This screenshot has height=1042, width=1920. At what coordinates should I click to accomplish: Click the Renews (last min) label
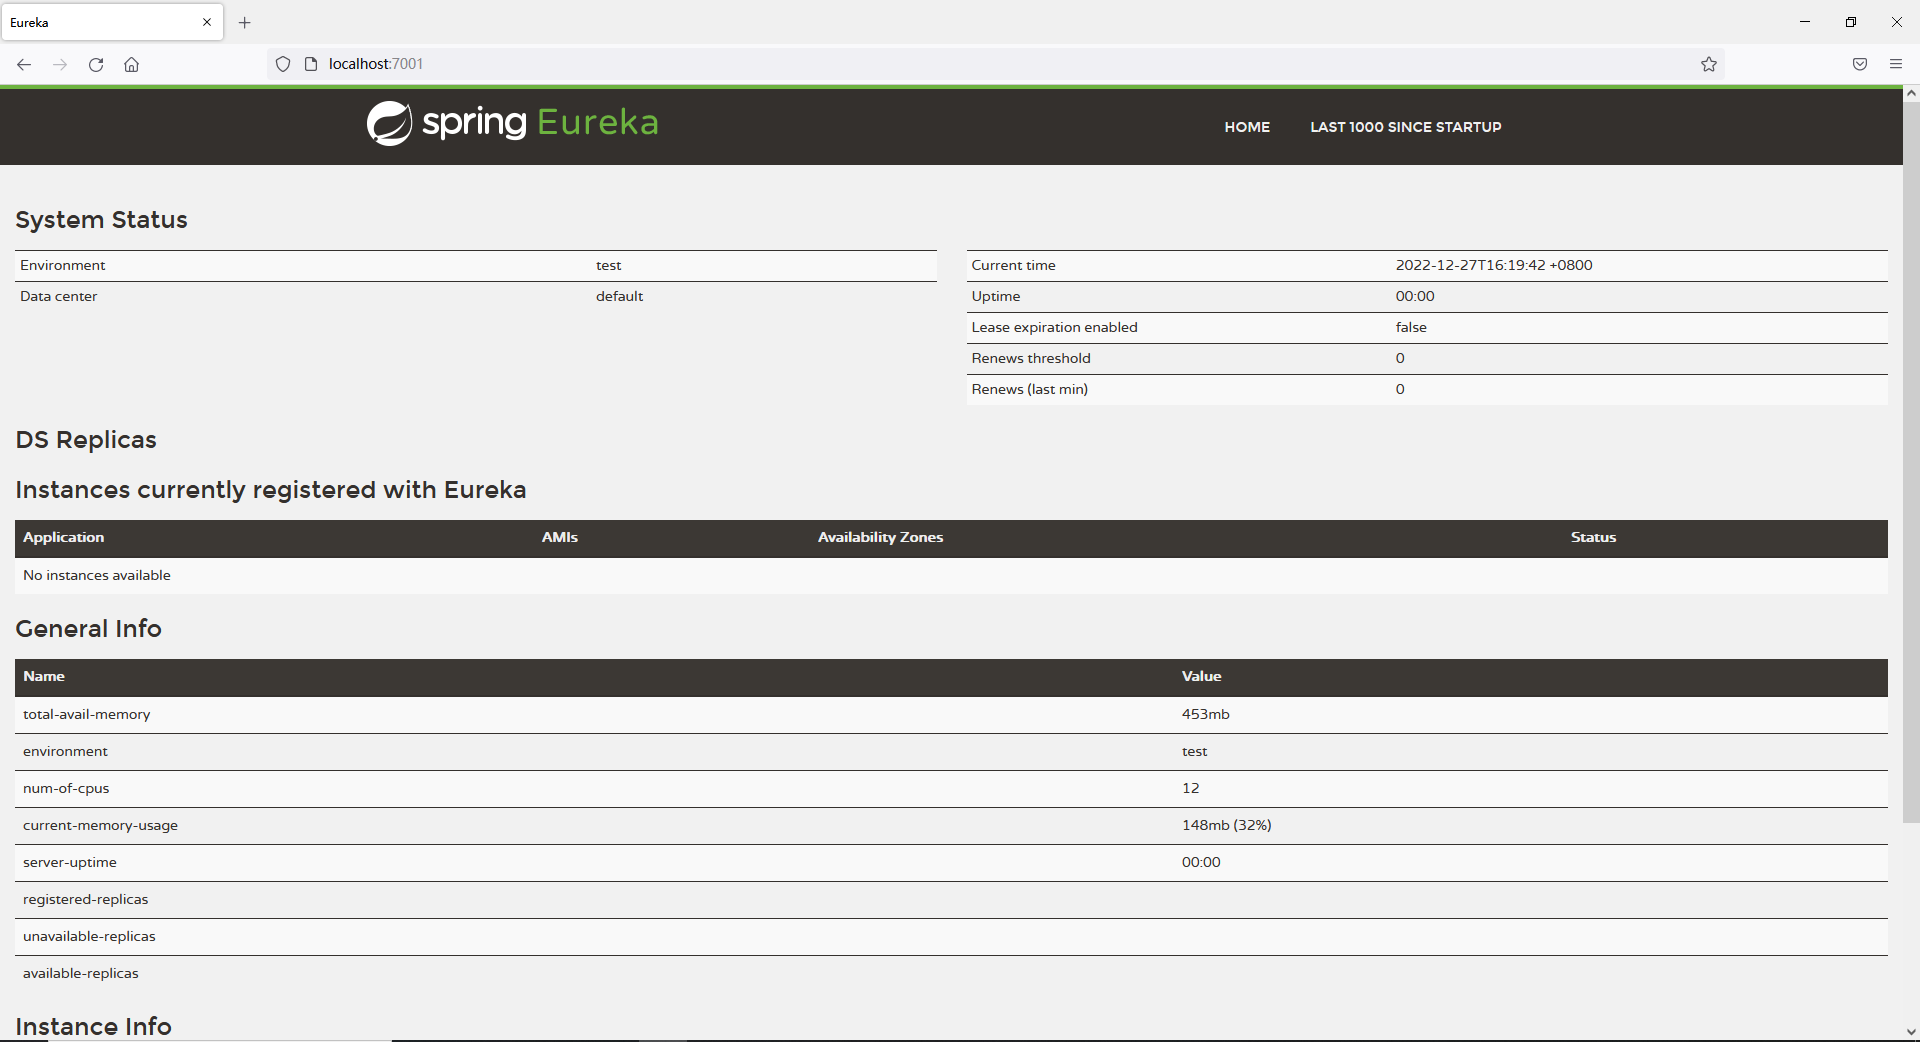(1029, 389)
